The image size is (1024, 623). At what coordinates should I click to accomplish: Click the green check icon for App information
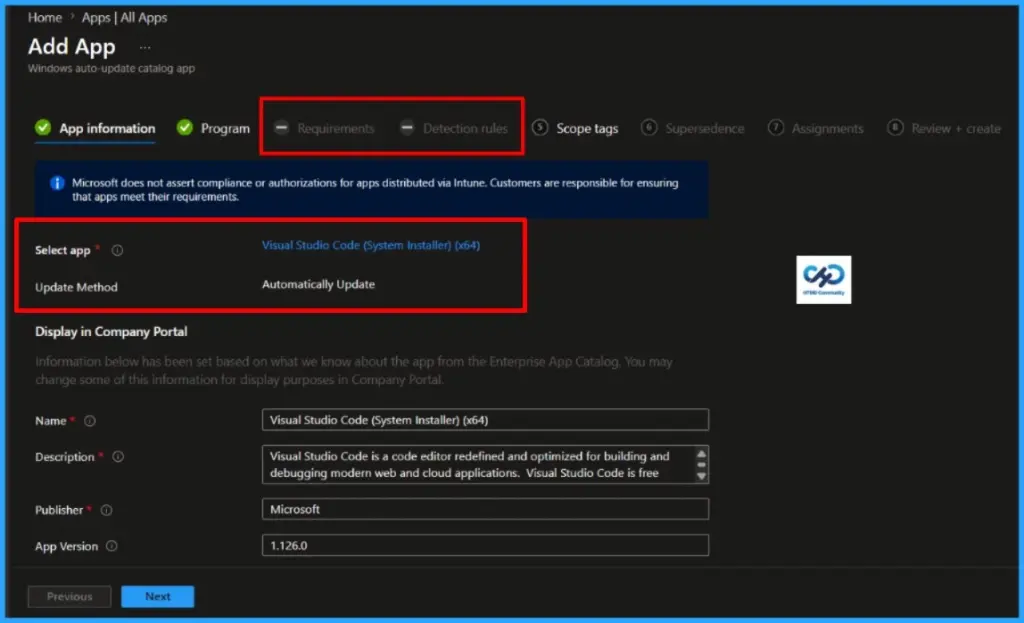43,127
